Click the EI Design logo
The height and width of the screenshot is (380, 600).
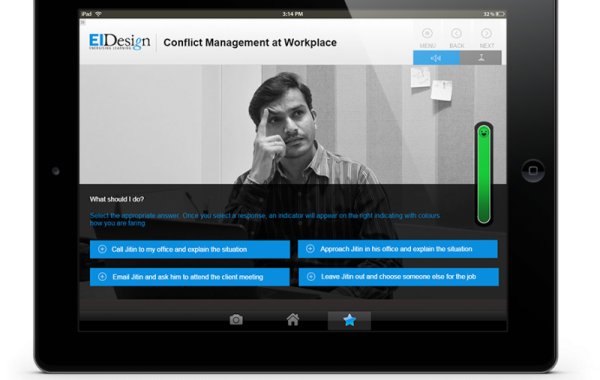point(119,41)
